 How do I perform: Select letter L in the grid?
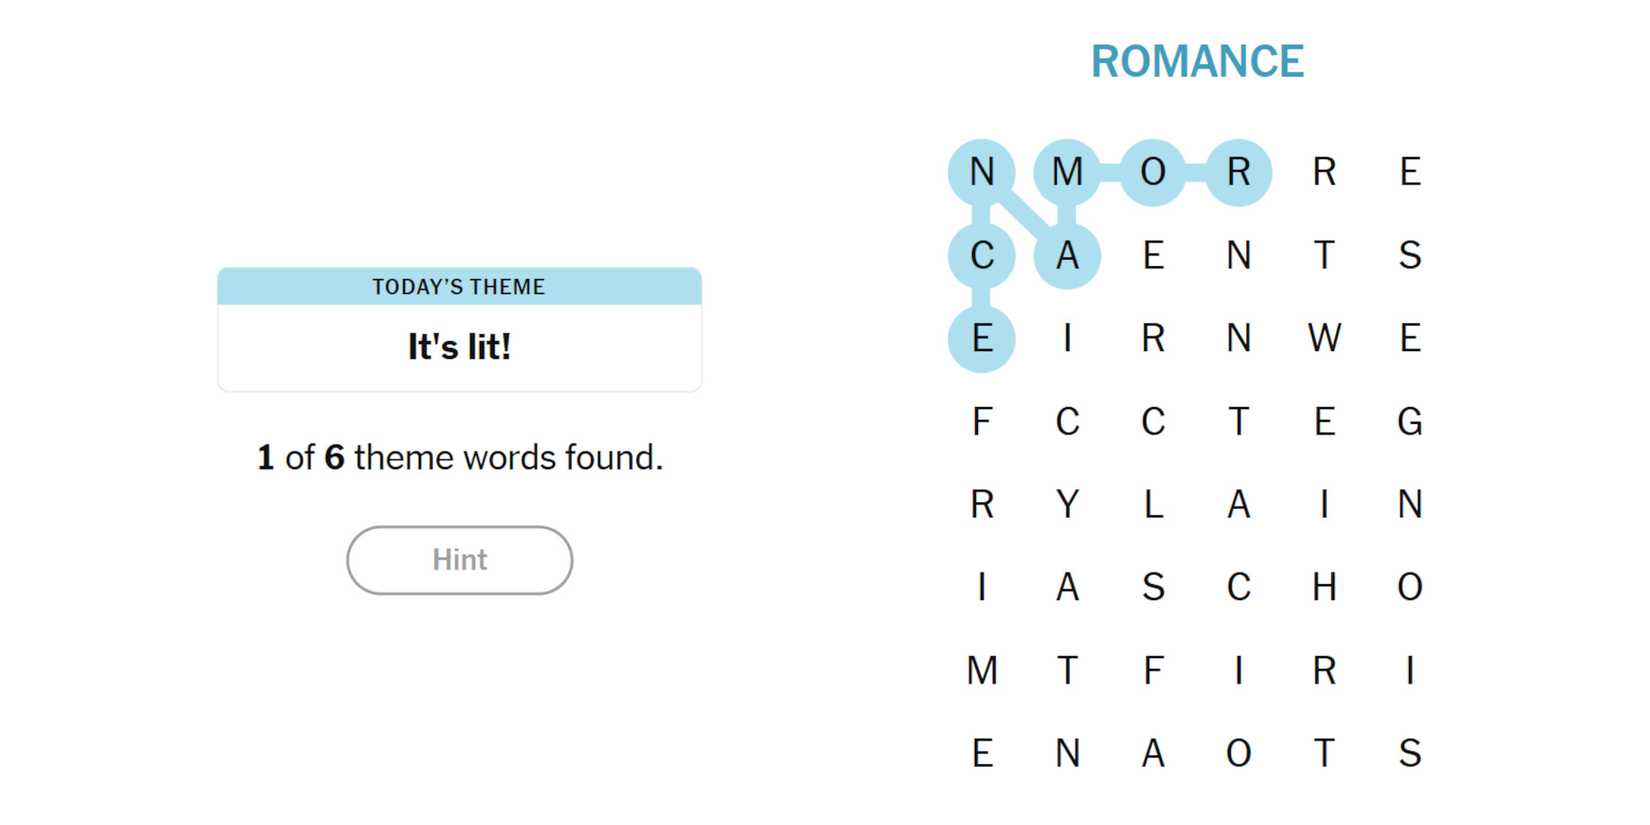(1153, 504)
